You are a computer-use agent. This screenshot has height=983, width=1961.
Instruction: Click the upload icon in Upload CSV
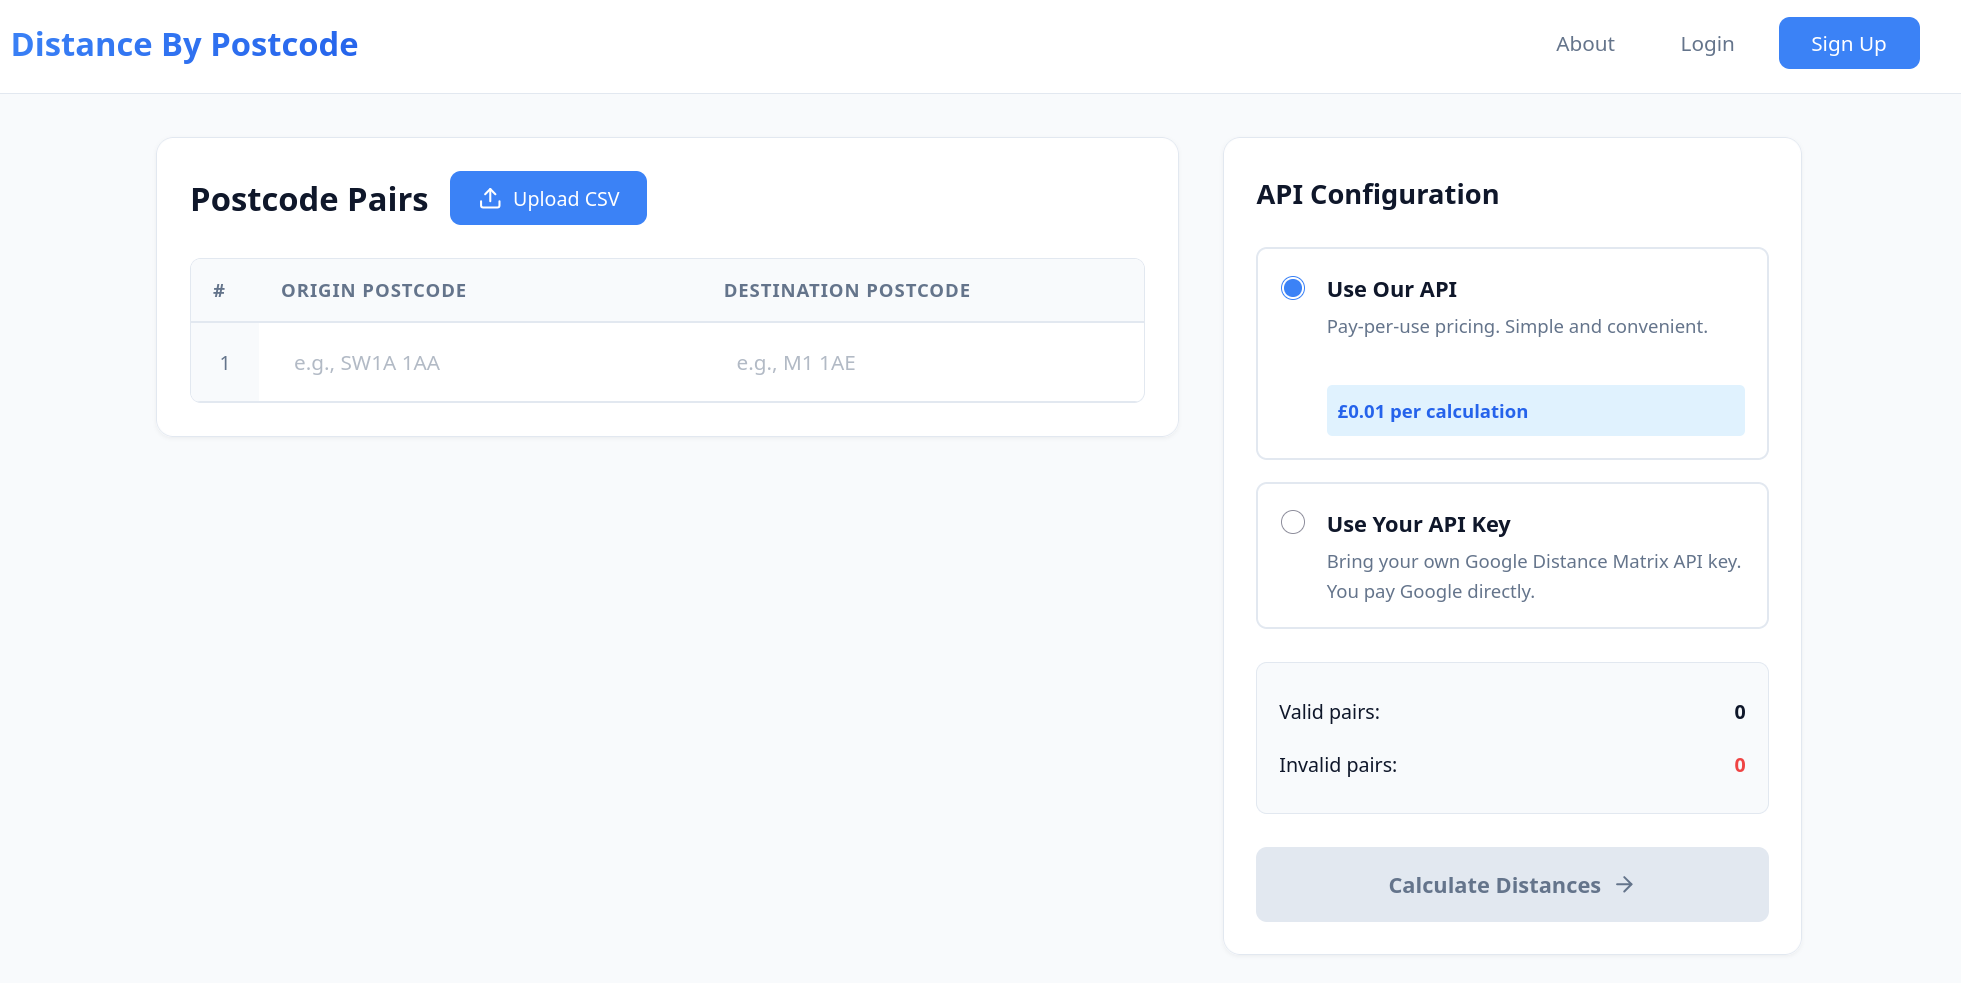point(490,198)
